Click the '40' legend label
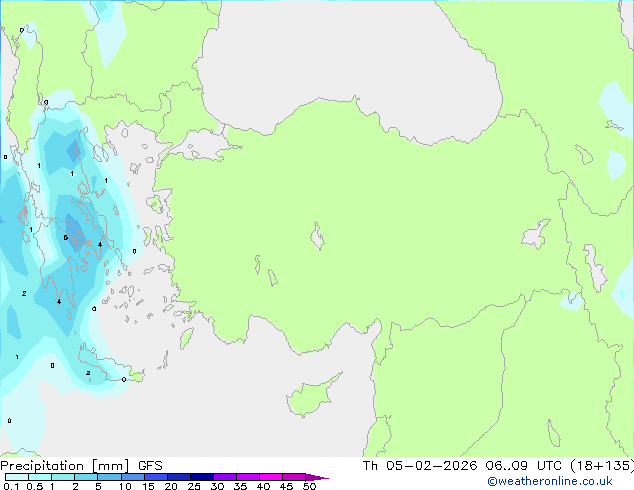 point(263,486)
